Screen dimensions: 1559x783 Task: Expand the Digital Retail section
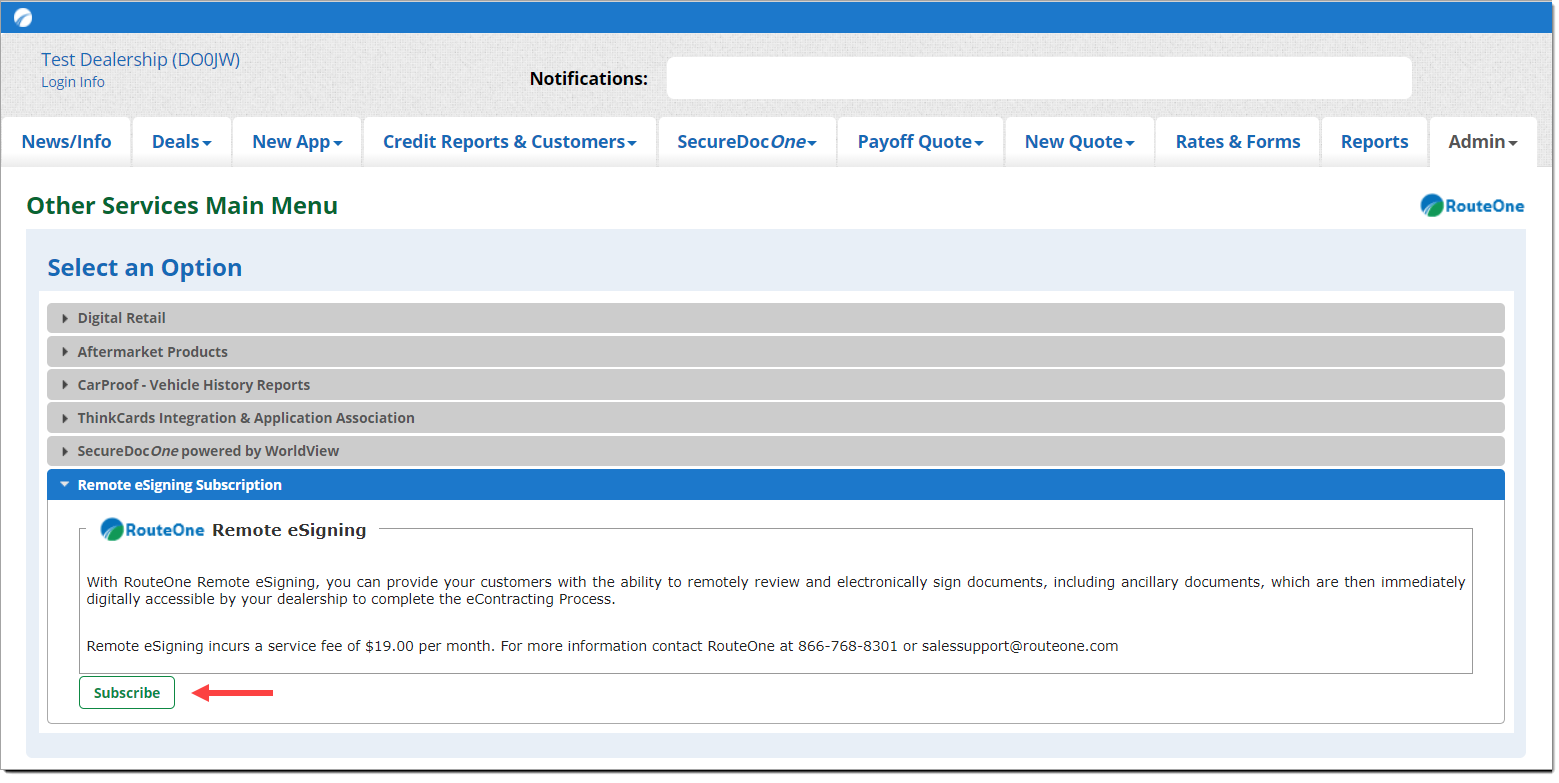776,318
